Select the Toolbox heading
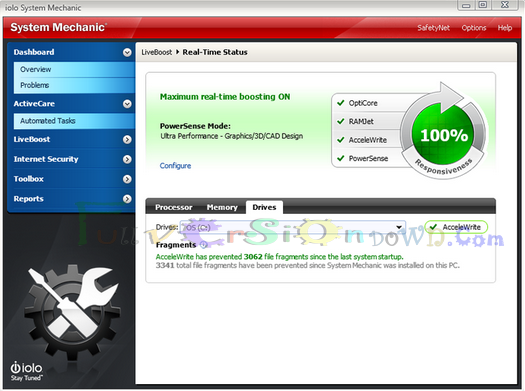Screen dimensions: 525x391 coord(28,179)
